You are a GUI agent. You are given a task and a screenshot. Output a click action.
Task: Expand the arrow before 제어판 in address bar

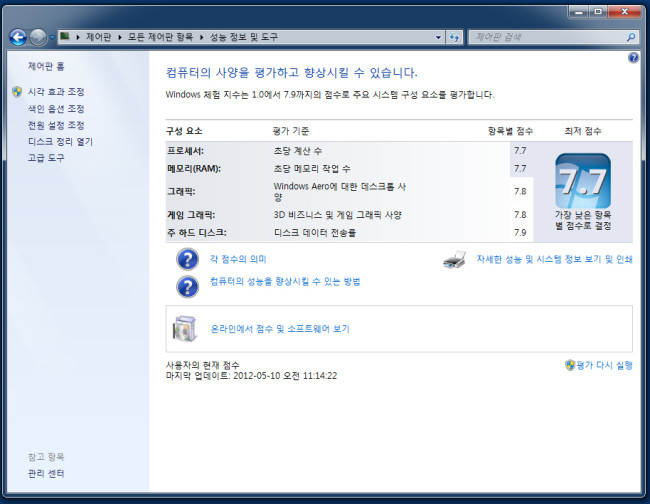click(78, 37)
